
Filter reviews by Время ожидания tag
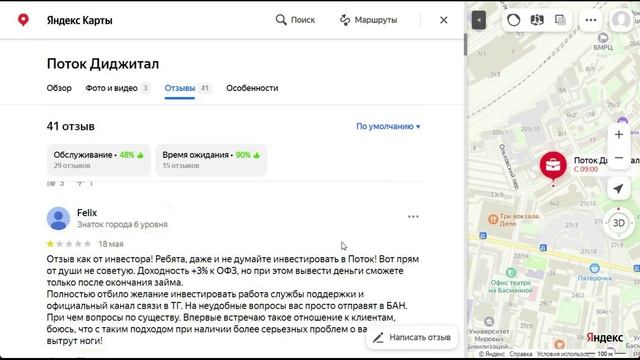pos(211,160)
